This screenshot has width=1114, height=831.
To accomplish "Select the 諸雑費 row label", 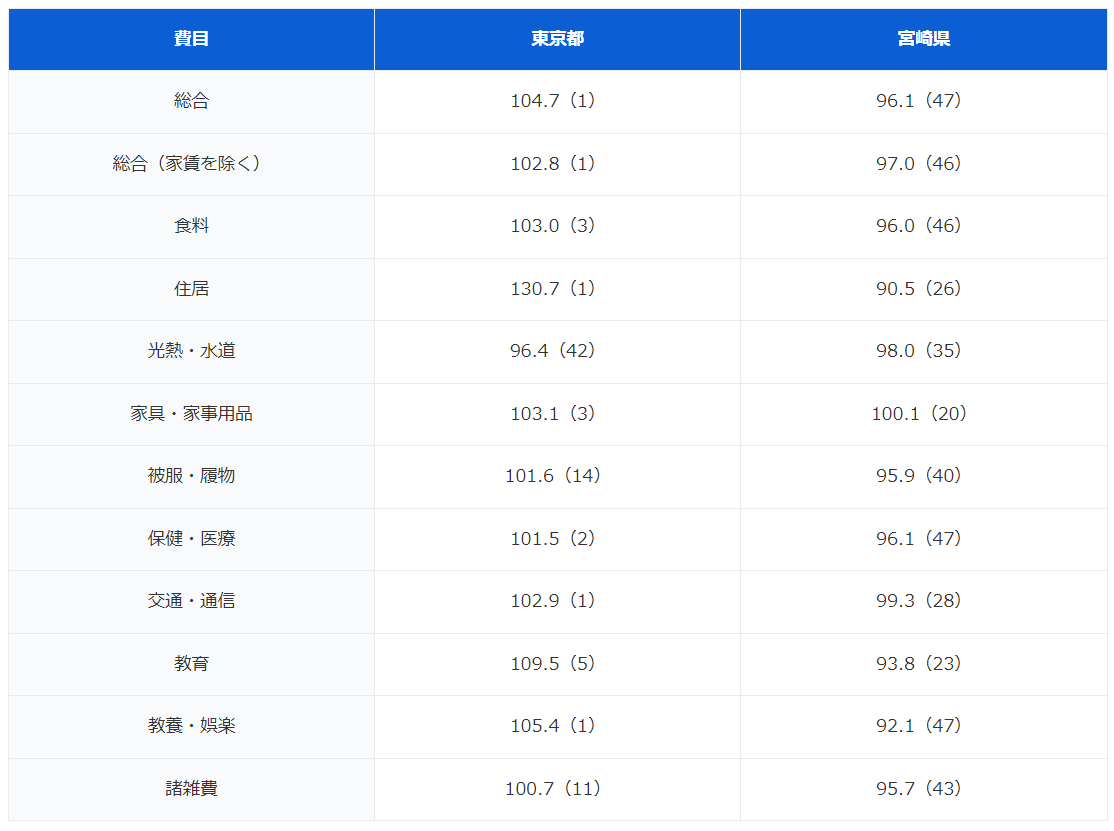I will [x=191, y=788].
